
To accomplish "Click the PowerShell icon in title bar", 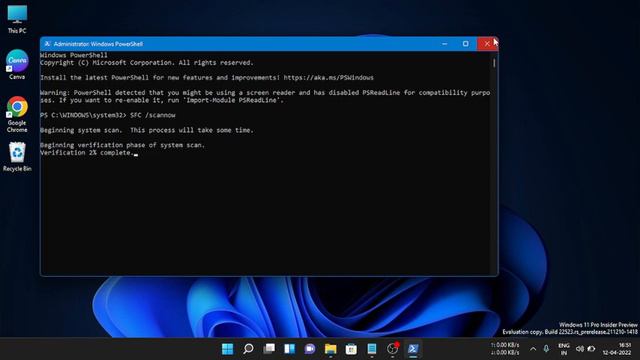I will tap(47, 44).
